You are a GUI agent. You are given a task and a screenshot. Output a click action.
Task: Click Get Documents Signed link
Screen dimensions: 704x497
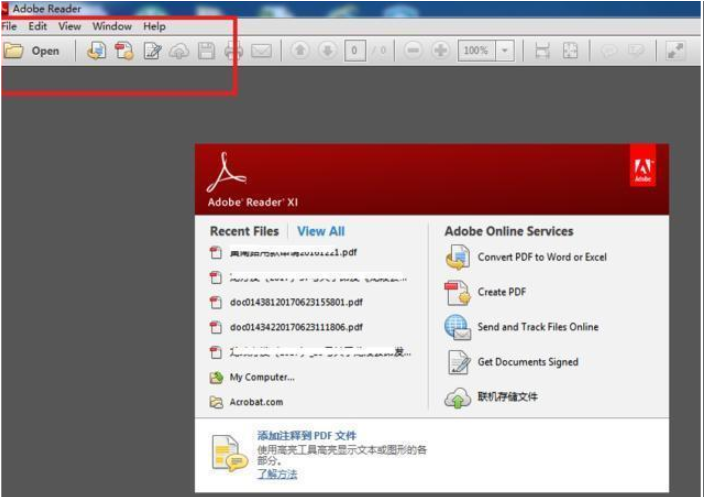pyautogui.click(x=528, y=362)
